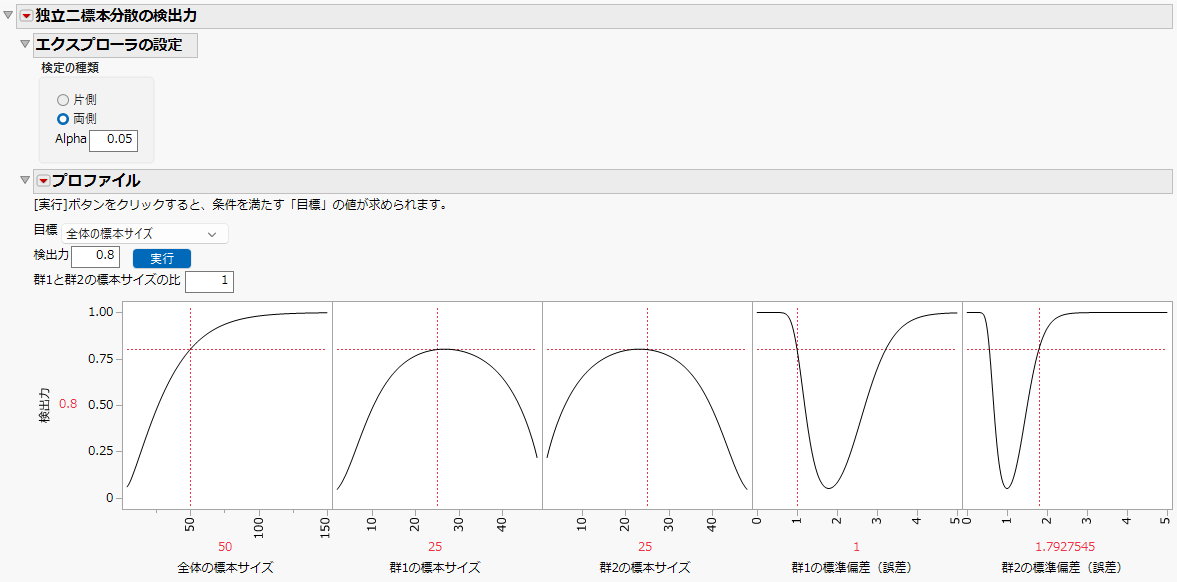Click the 実行 button
Screen dimensions: 1177x582
click(x=161, y=258)
